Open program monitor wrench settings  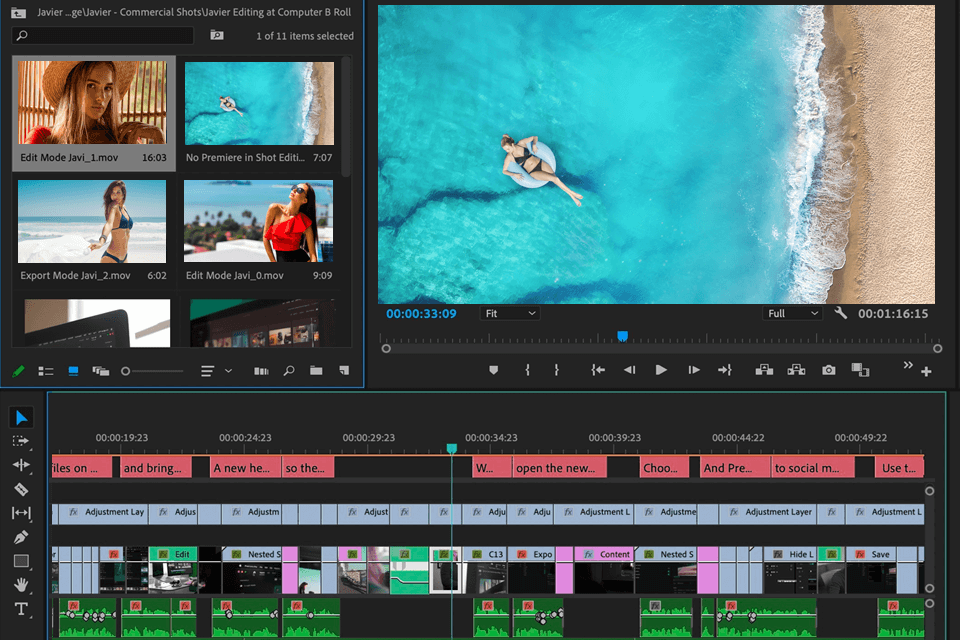pos(840,313)
